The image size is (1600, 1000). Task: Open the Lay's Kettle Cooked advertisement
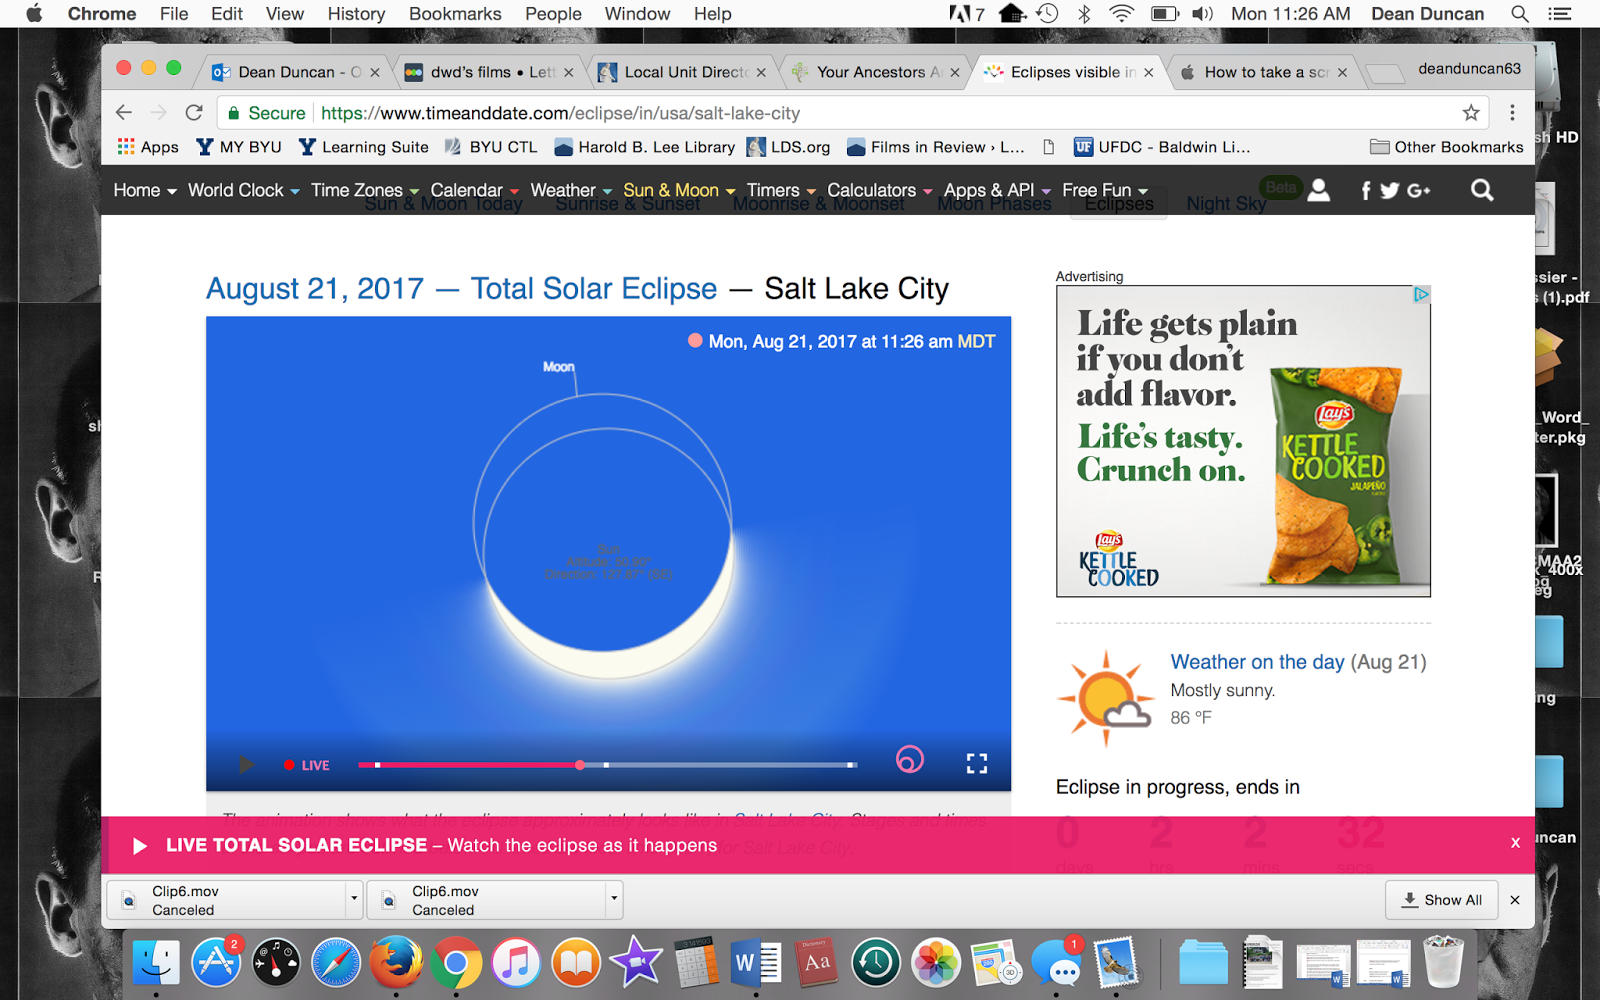pyautogui.click(x=1243, y=442)
